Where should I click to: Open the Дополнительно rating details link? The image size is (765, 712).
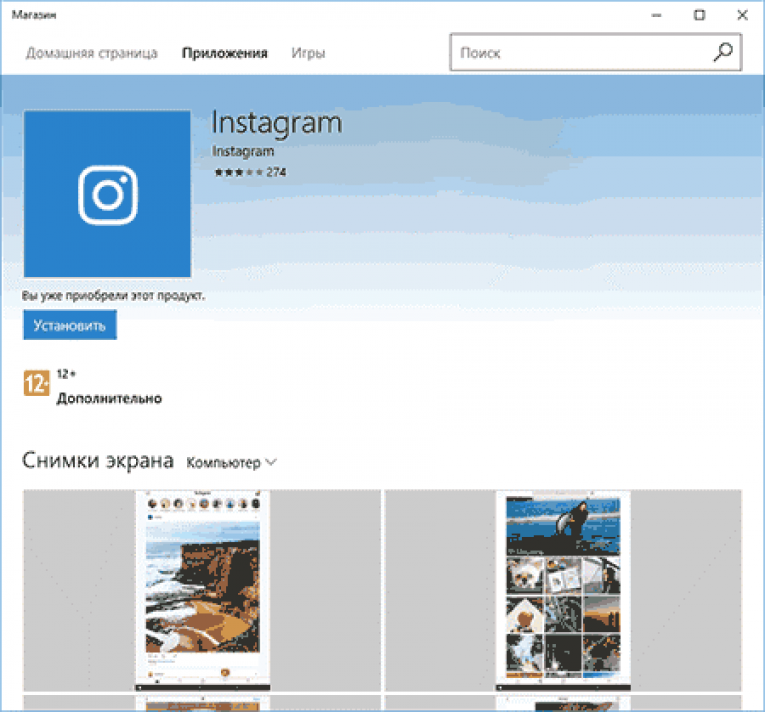click(109, 399)
